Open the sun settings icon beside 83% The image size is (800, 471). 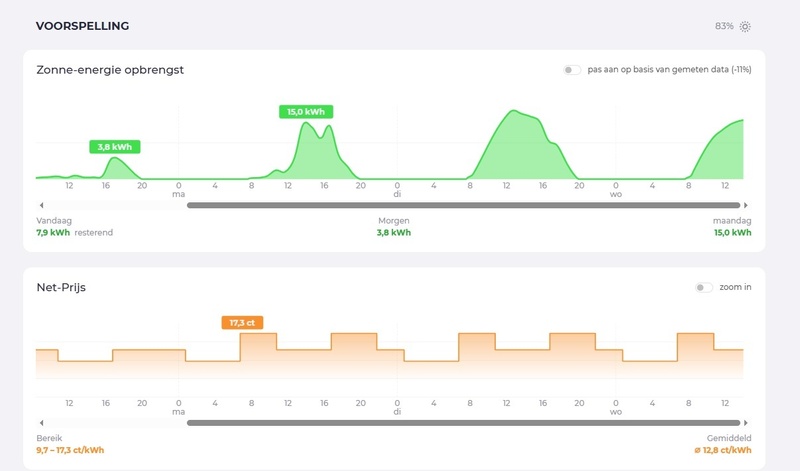pyautogui.click(x=745, y=27)
